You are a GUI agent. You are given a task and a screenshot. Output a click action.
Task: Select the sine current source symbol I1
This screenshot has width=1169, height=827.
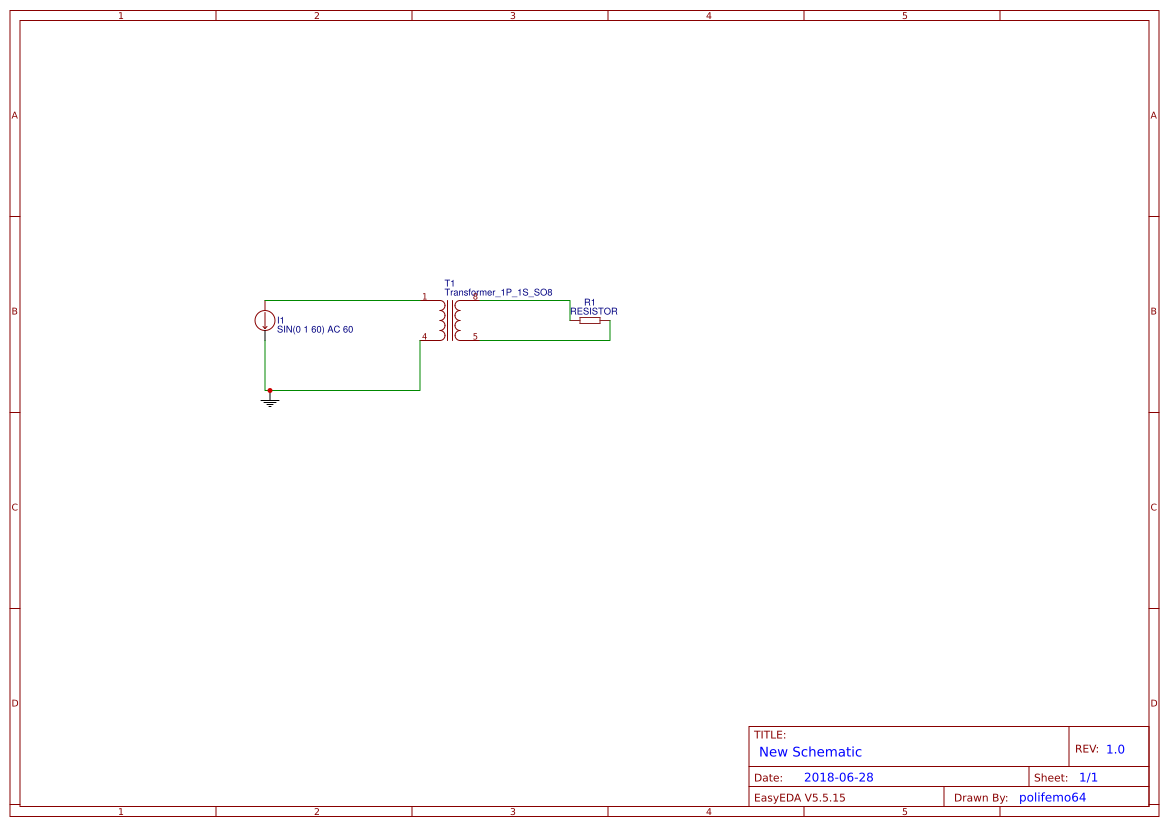point(266,320)
